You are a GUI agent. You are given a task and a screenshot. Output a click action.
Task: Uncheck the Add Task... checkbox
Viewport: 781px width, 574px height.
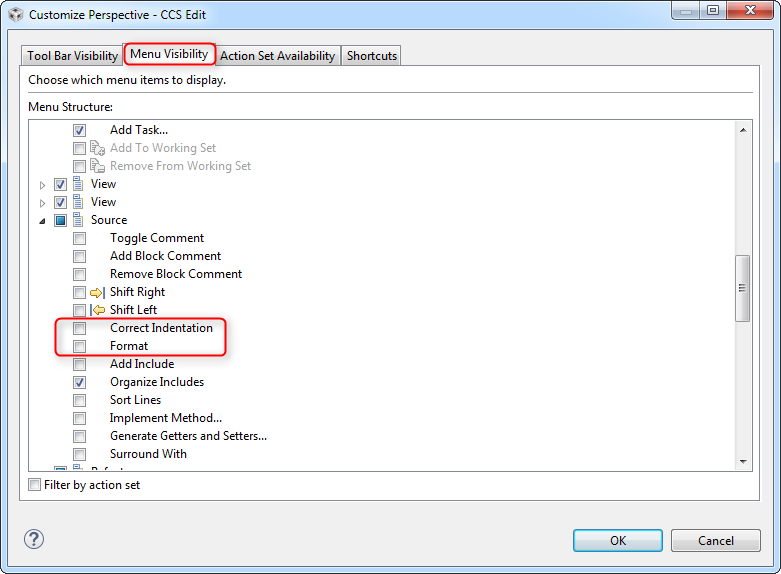coord(79,130)
